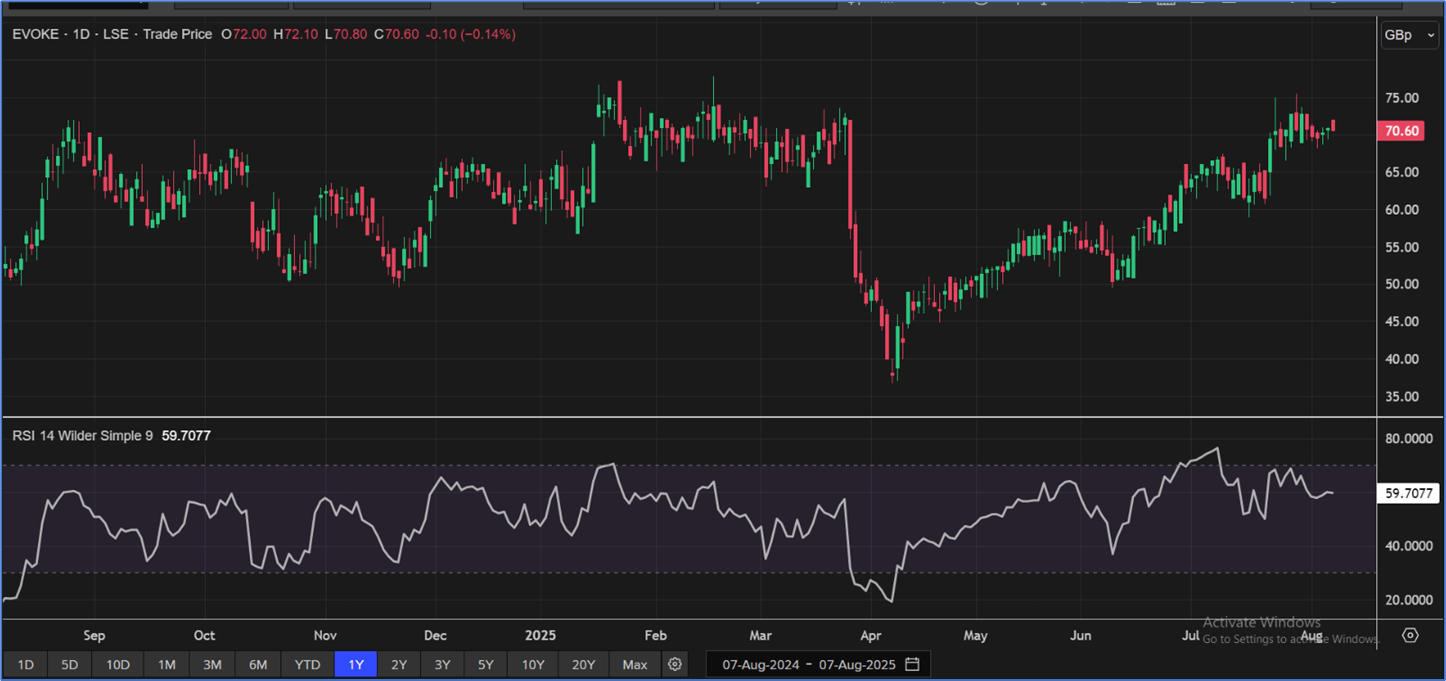Viewport: 1446px width, 681px height.
Task: Select the 2Y time range
Action: (x=399, y=664)
